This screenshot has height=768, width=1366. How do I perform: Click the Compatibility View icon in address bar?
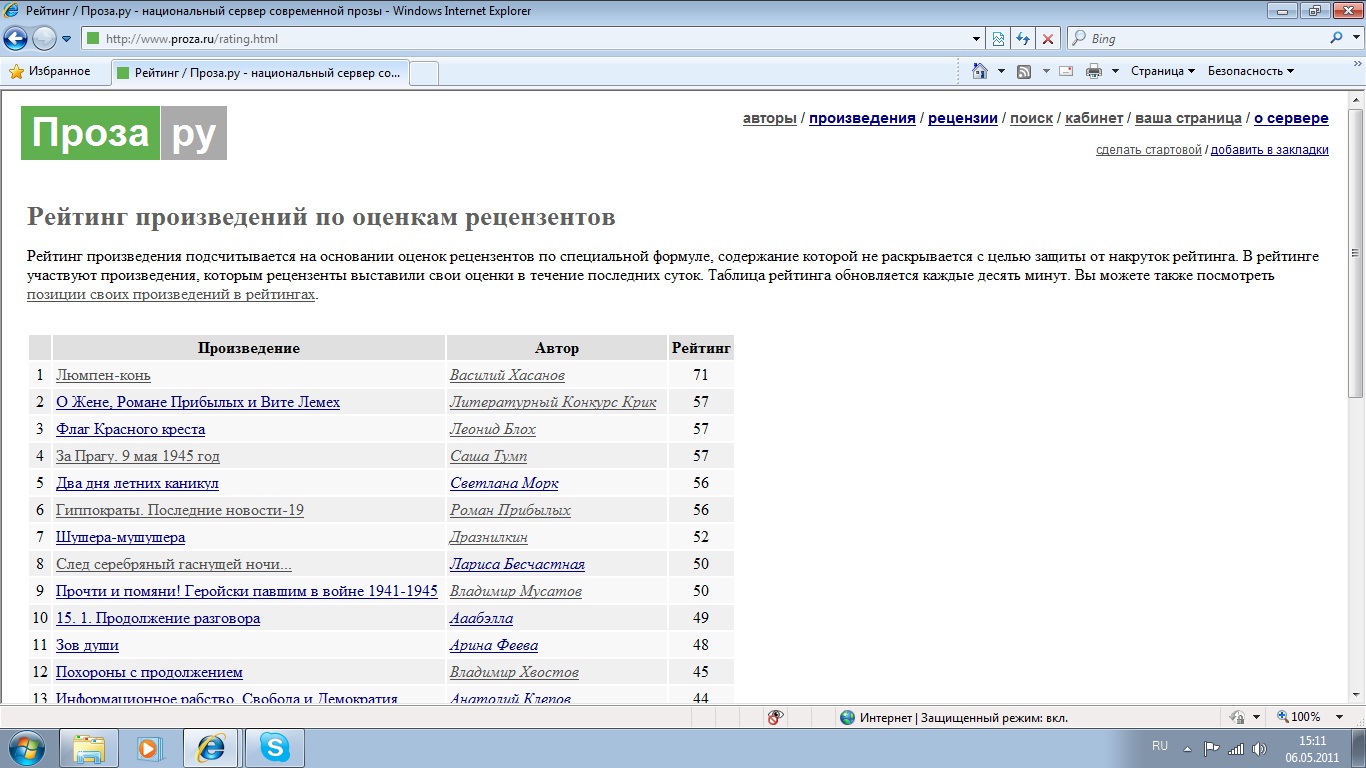(x=998, y=39)
